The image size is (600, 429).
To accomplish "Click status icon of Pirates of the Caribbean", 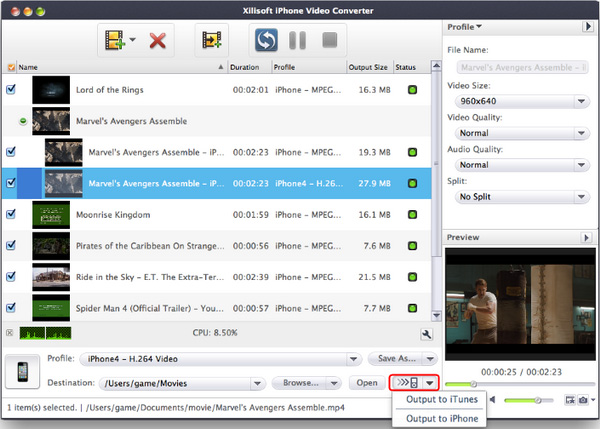I will 412,246.
